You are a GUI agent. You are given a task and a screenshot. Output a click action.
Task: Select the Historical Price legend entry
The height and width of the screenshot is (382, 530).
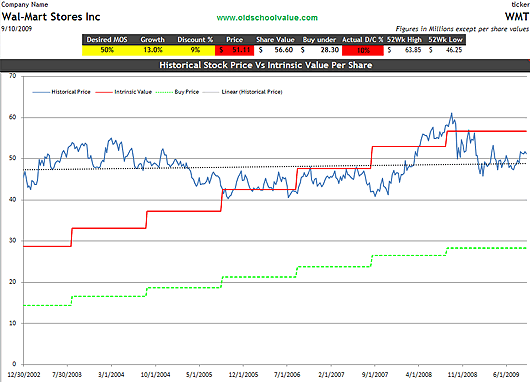(x=62, y=92)
